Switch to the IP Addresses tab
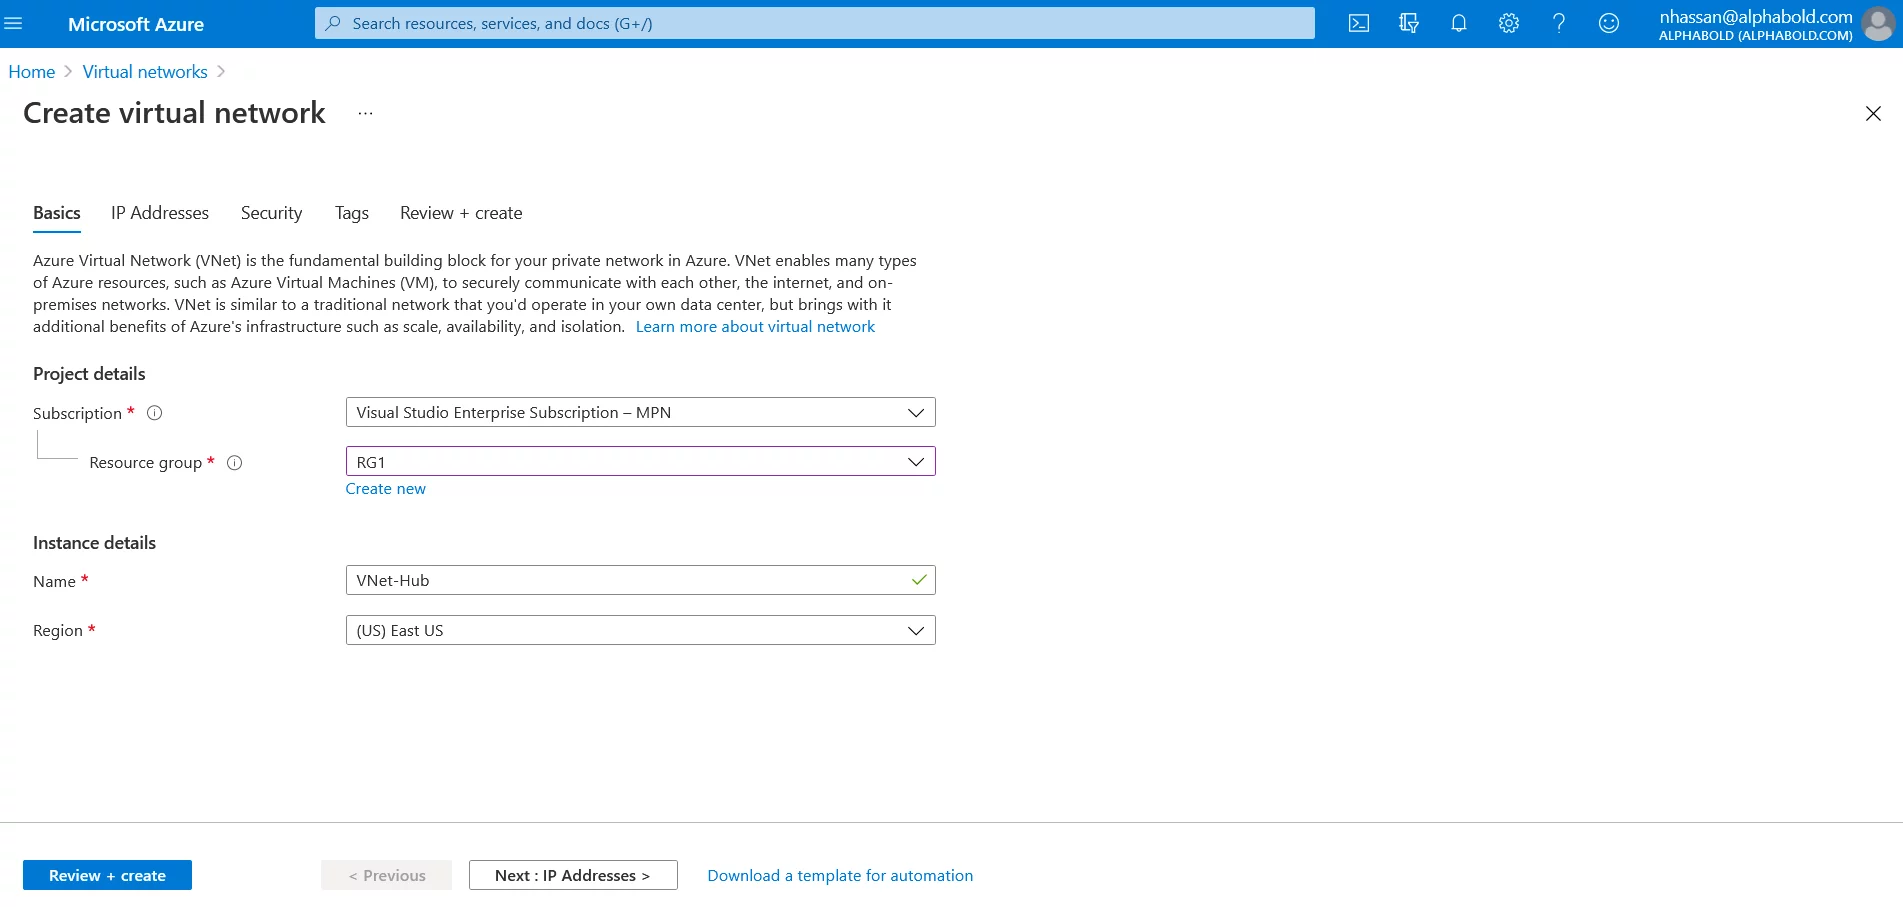This screenshot has width=1903, height=907. click(160, 213)
